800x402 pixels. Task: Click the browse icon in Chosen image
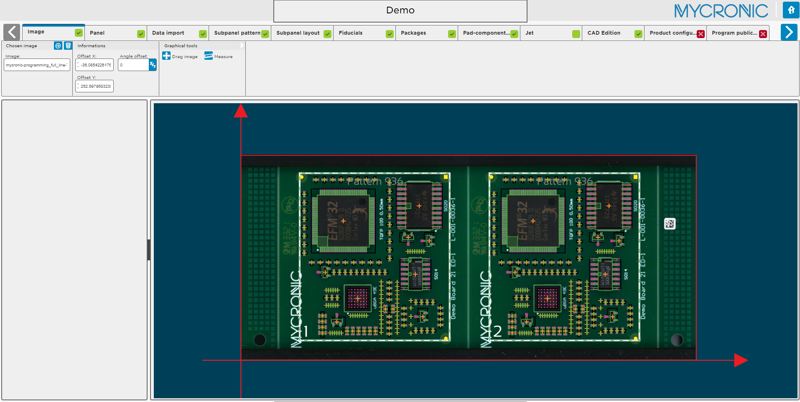58,46
